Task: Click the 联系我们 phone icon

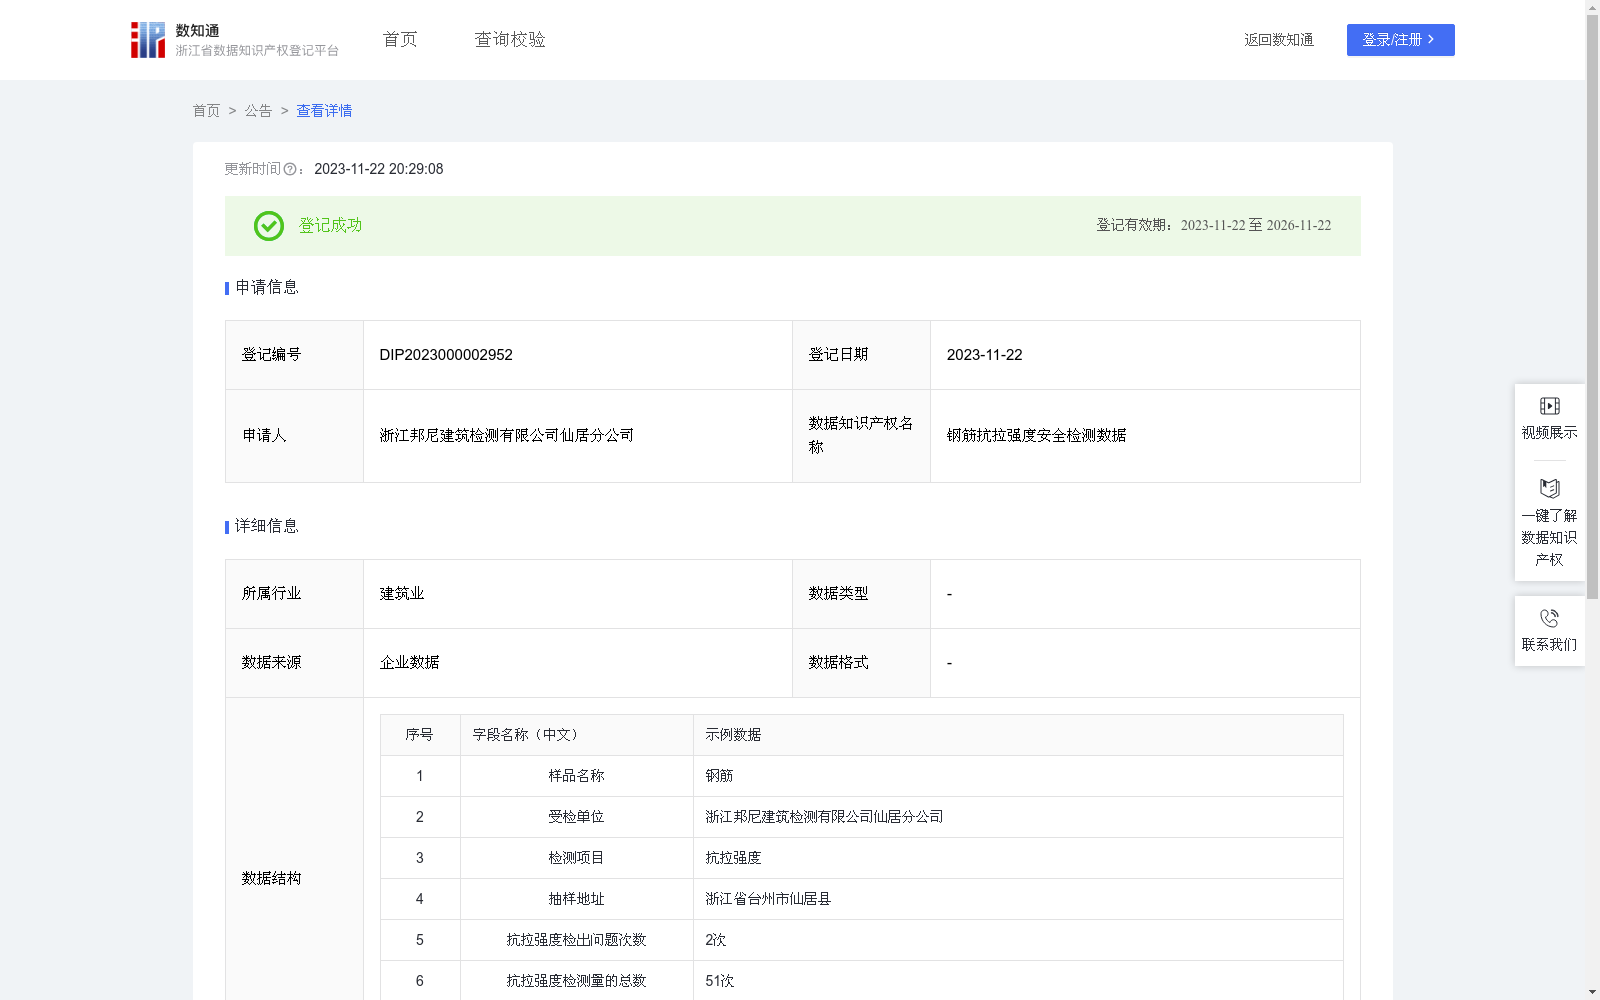Action: click(x=1549, y=618)
